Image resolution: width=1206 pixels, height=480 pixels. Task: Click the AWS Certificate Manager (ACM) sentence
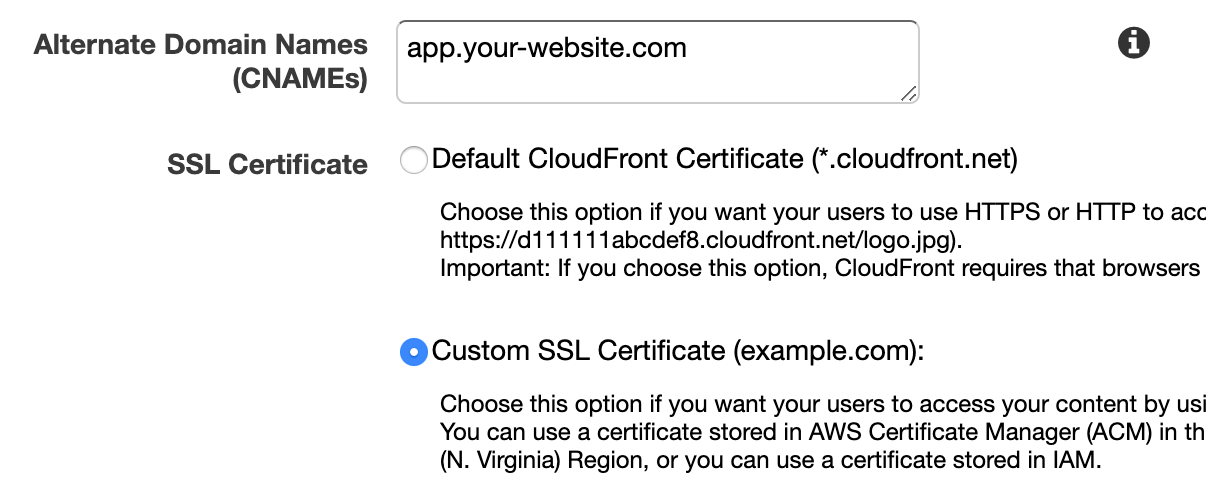click(820, 433)
